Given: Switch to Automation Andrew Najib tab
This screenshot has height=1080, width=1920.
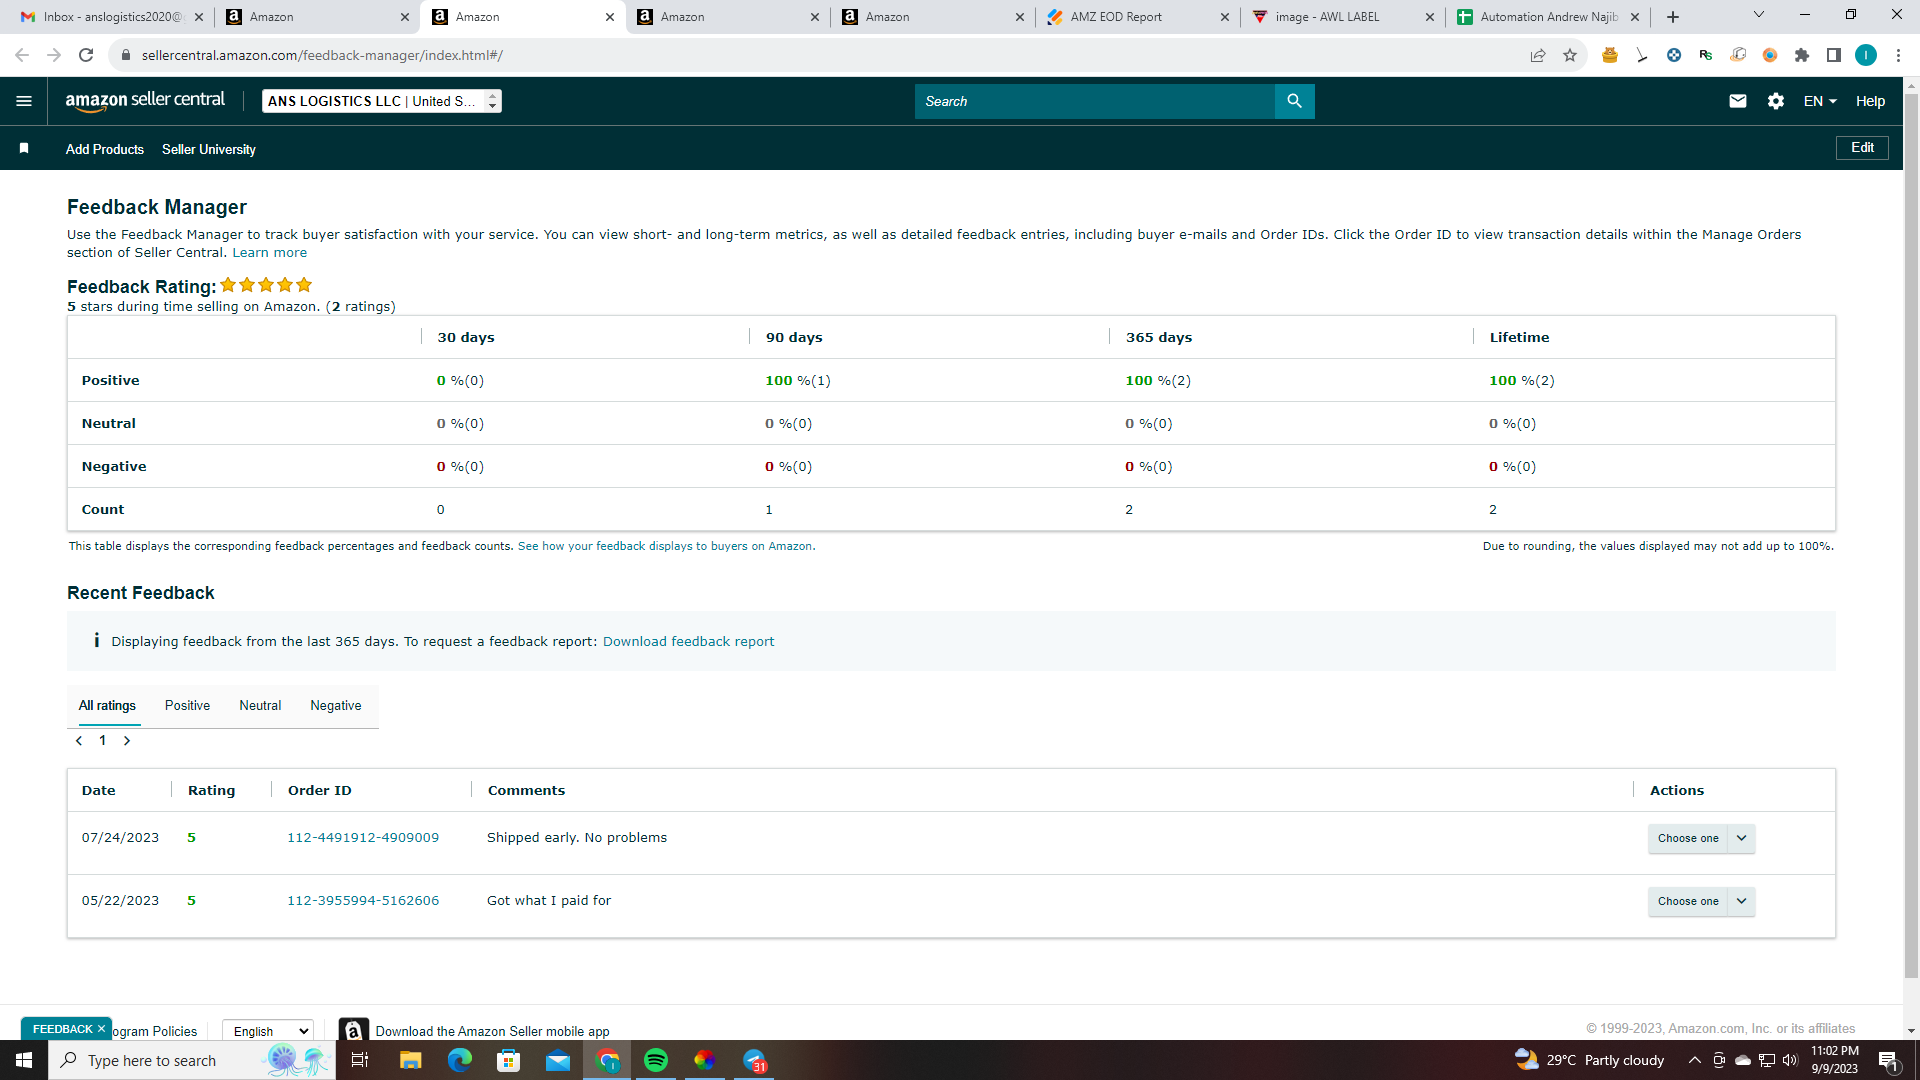Looking at the screenshot, I should [x=1548, y=17].
